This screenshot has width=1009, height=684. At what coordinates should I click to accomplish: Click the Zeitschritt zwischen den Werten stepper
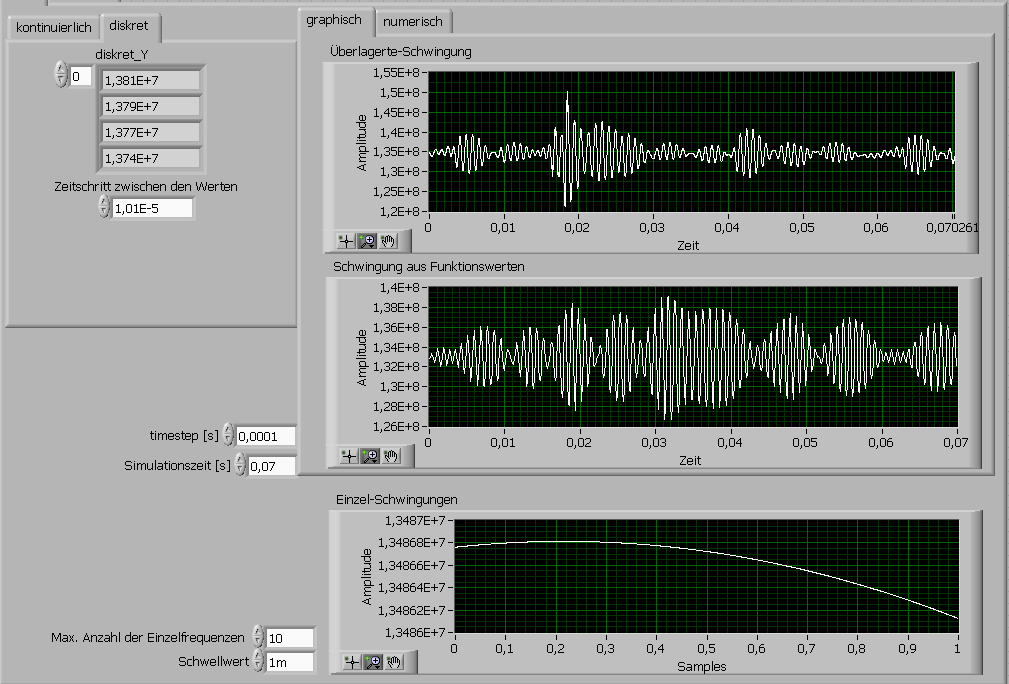coord(104,207)
